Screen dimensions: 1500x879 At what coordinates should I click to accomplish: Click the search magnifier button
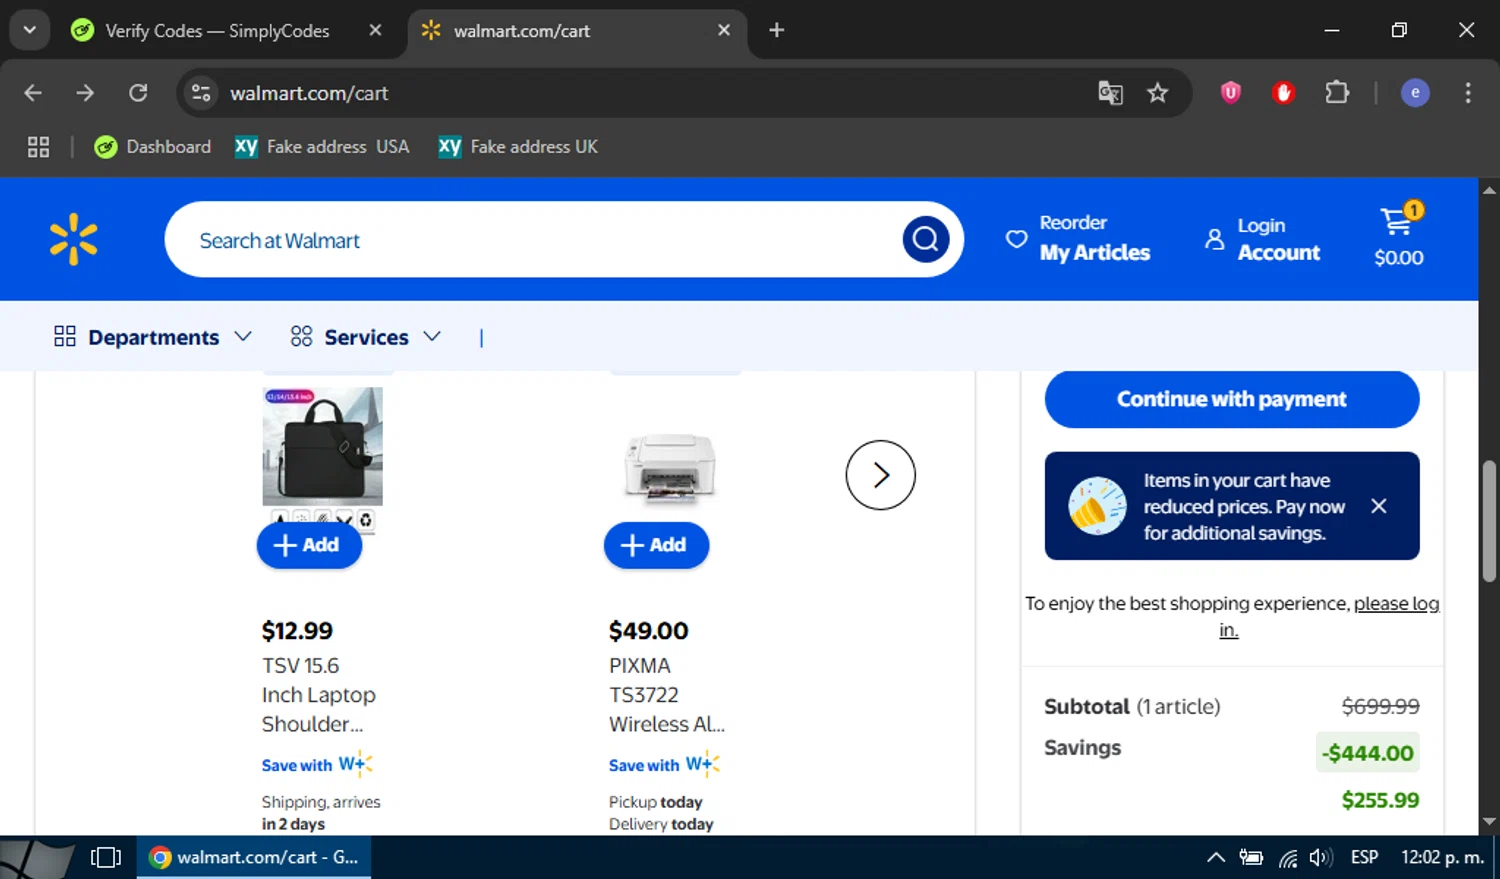(926, 240)
